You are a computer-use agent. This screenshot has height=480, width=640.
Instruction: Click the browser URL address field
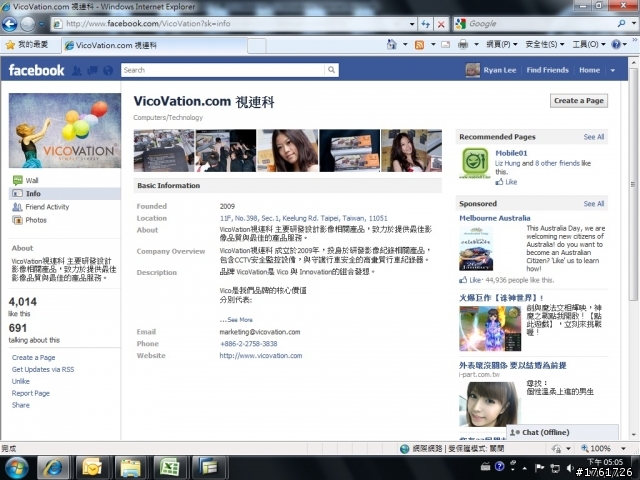point(235,24)
